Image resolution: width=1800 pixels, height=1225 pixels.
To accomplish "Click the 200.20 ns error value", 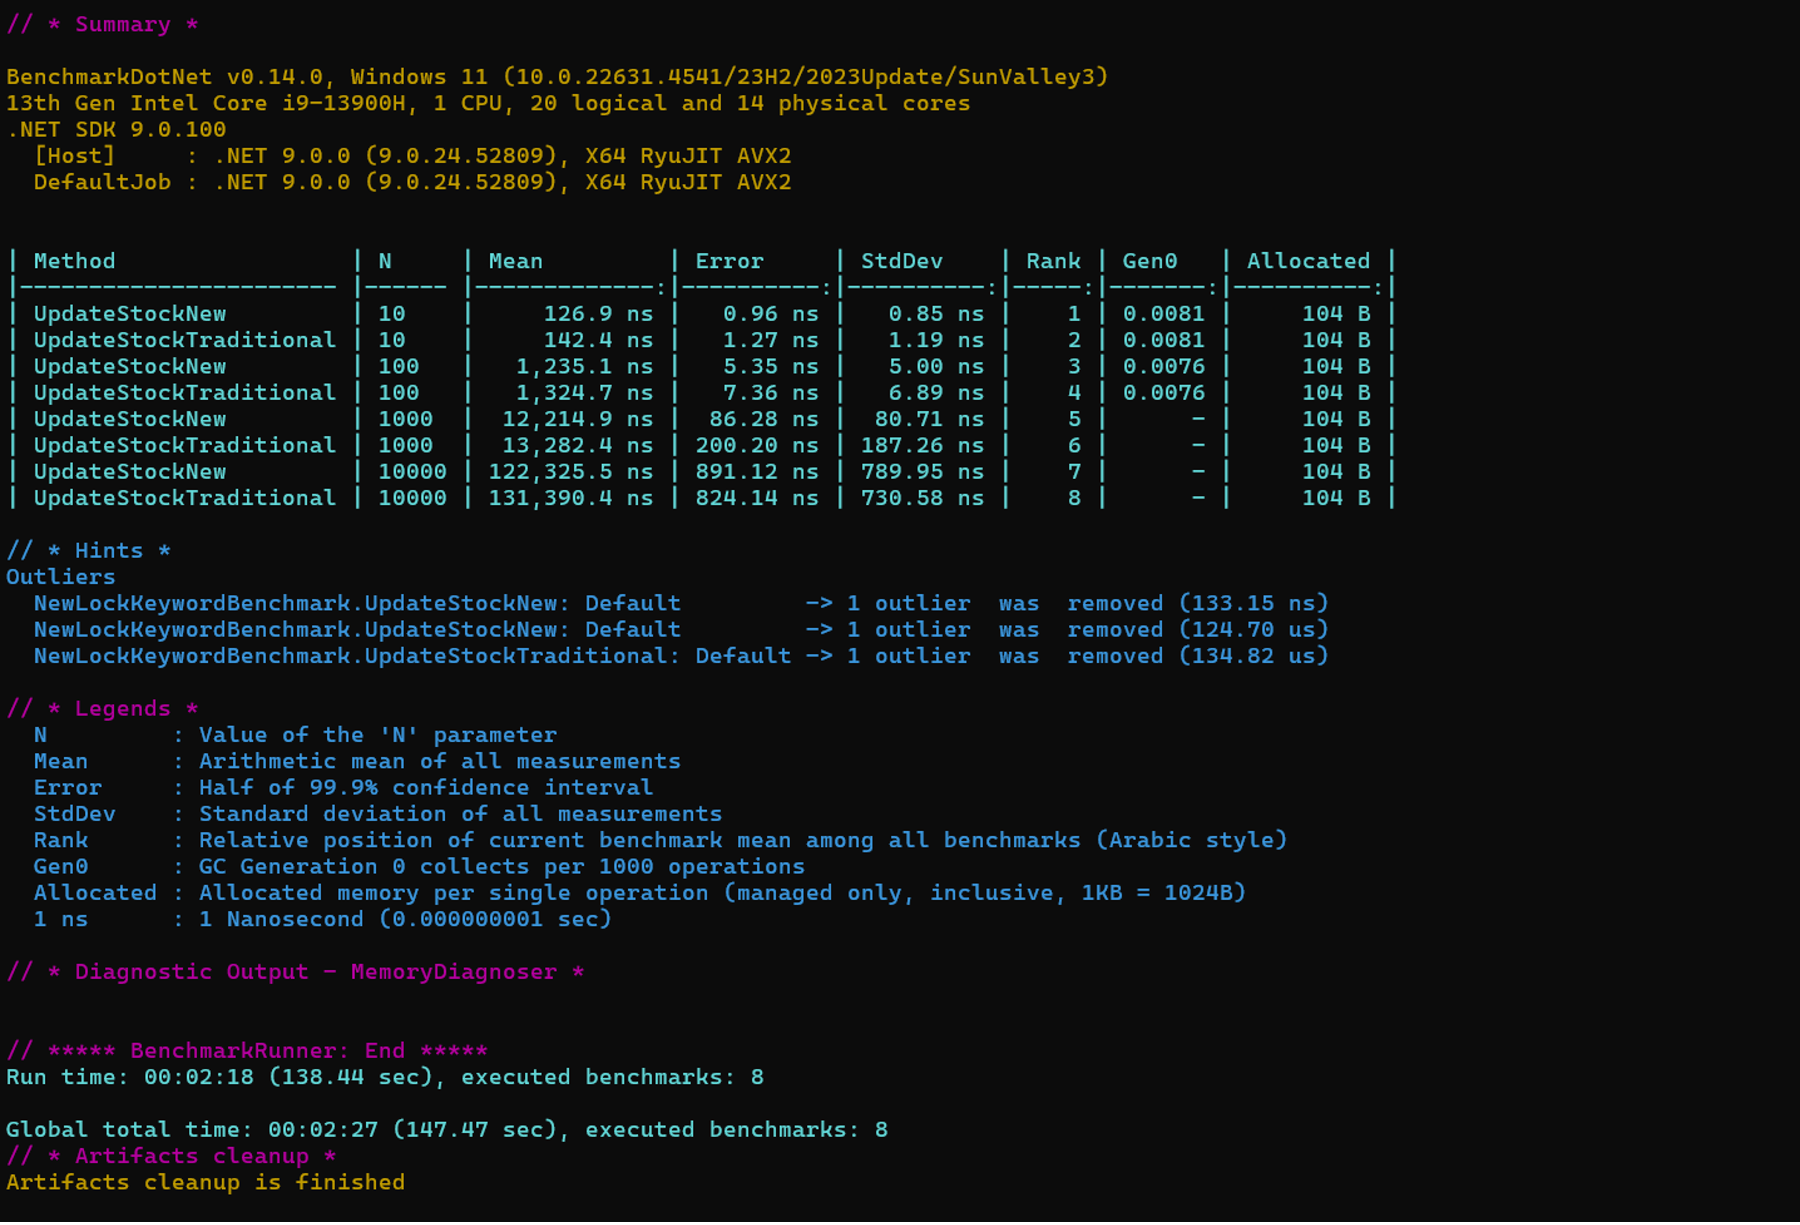I will tap(756, 445).
